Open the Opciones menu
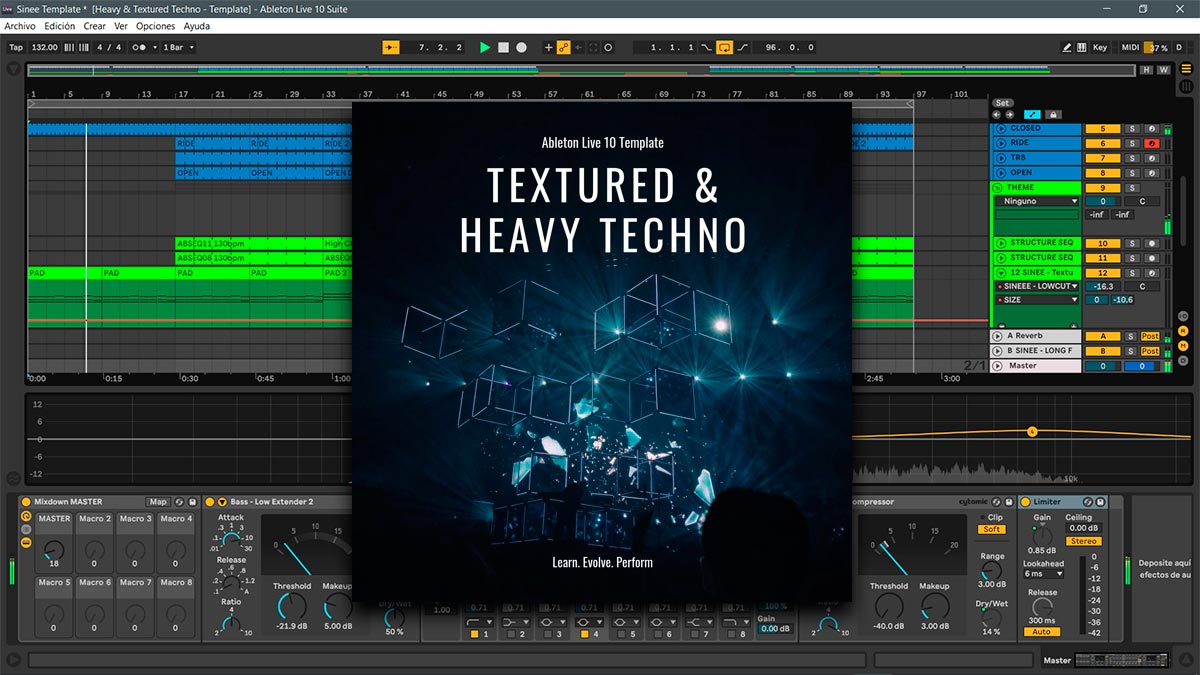 tap(155, 26)
